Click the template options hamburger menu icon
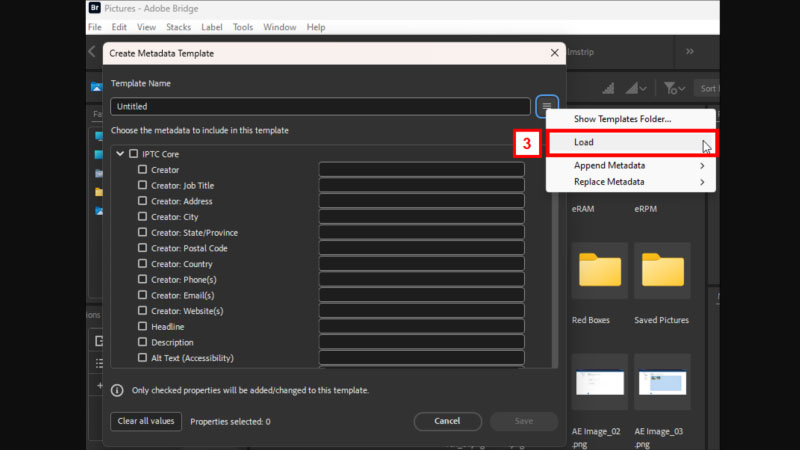 [547, 106]
